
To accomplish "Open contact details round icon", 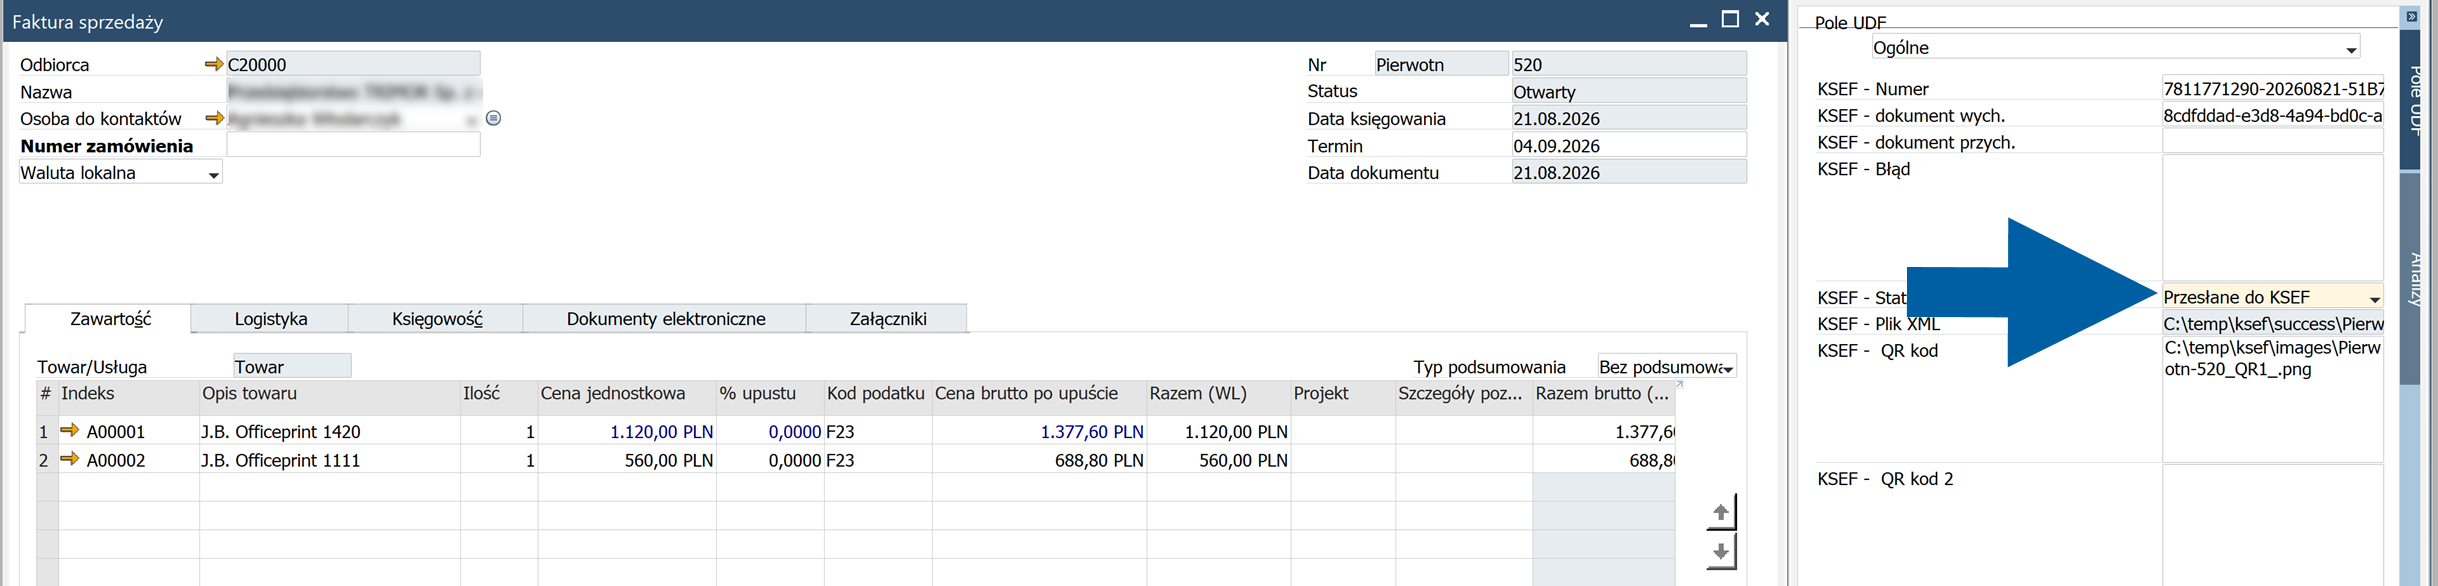I will pyautogui.click(x=493, y=118).
